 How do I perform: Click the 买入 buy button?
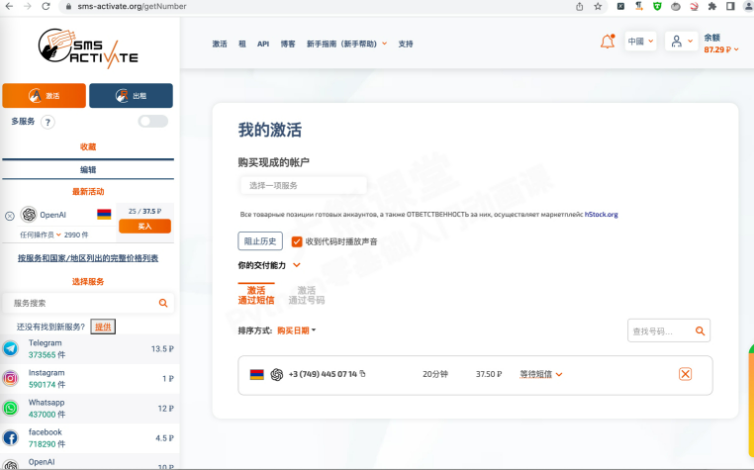coord(145,226)
